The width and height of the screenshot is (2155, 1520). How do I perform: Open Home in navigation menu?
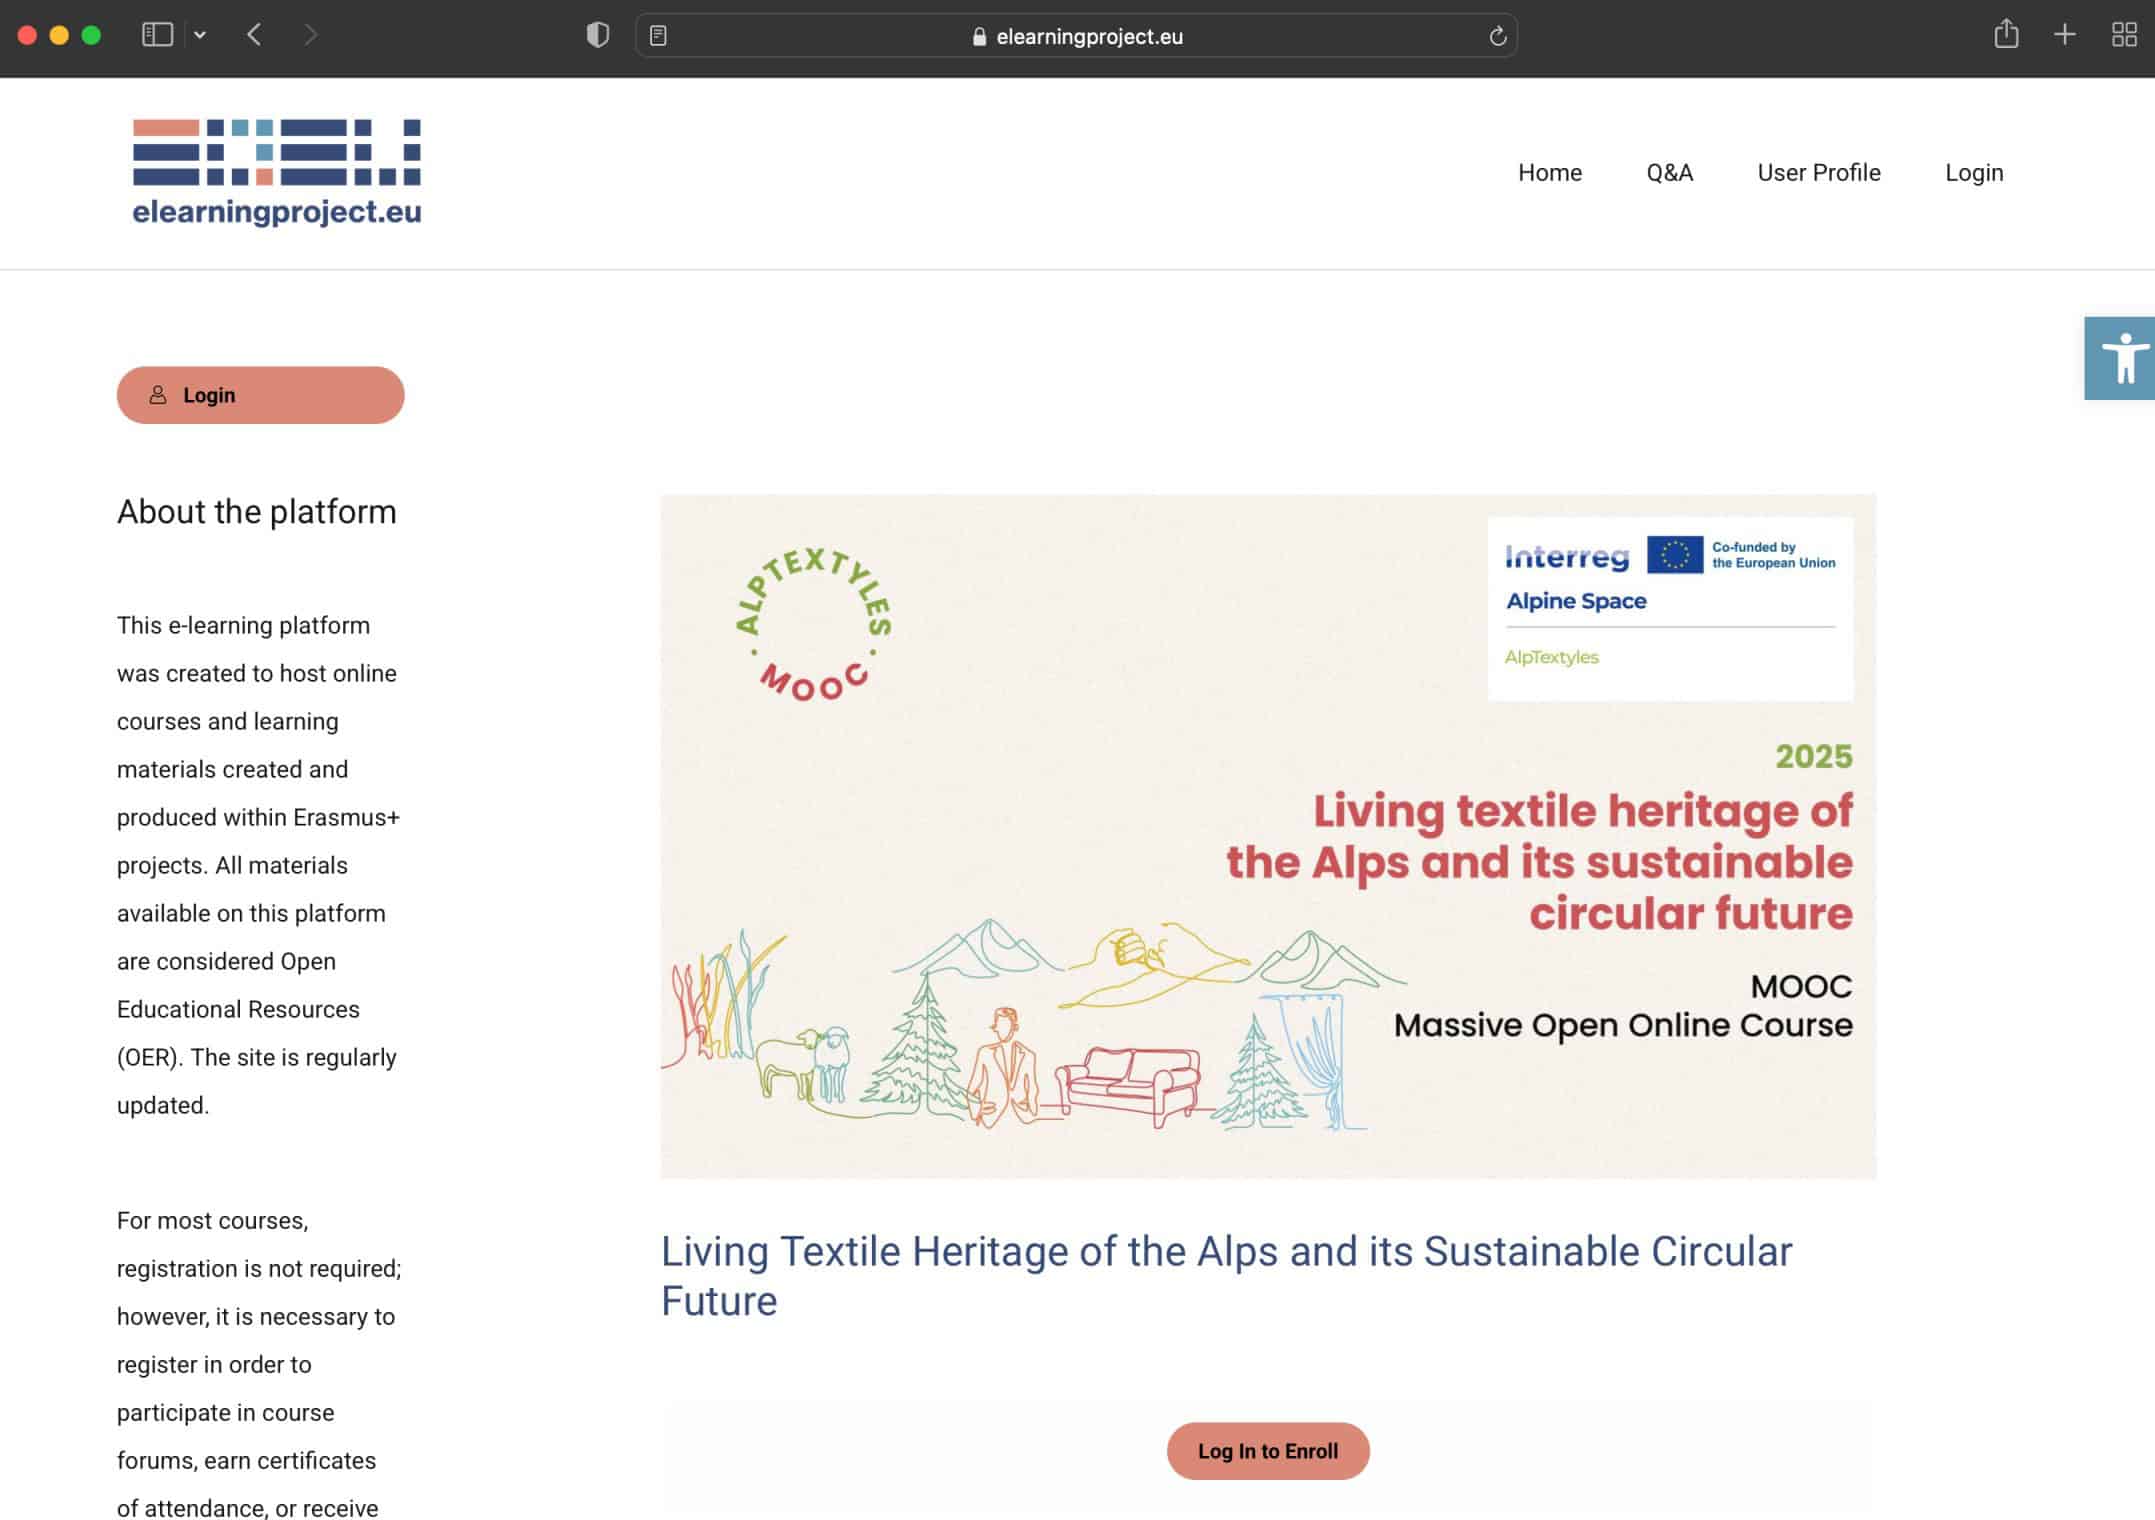1549,173
